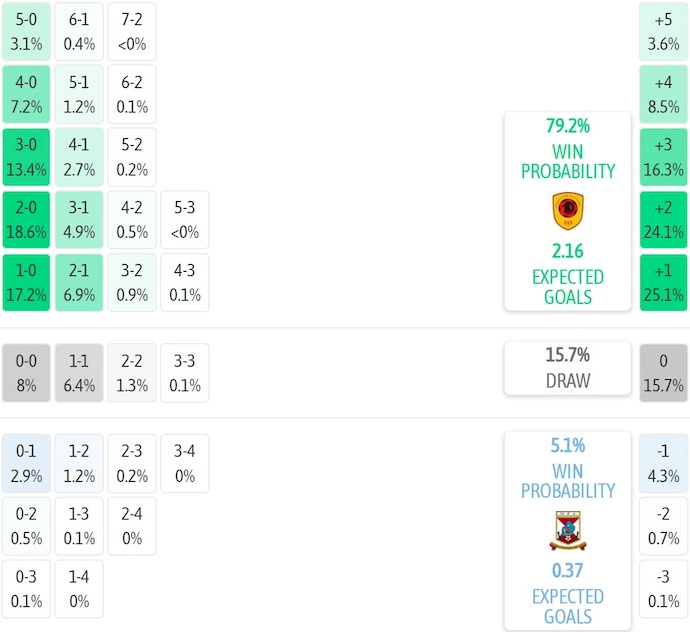Screen dimensions: 690x632
Task: Pick the 1-1 draw score tile
Action: pyautogui.click(x=79, y=373)
